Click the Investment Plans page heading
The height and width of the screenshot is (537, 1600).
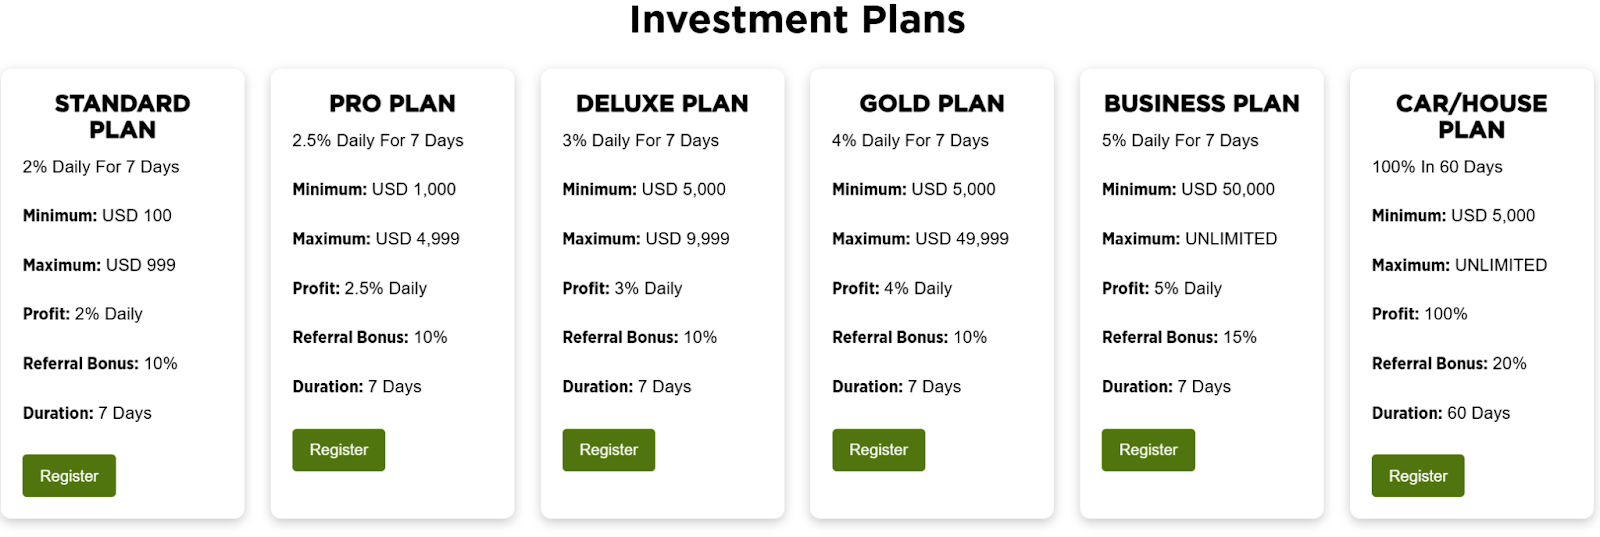click(797, 20)
